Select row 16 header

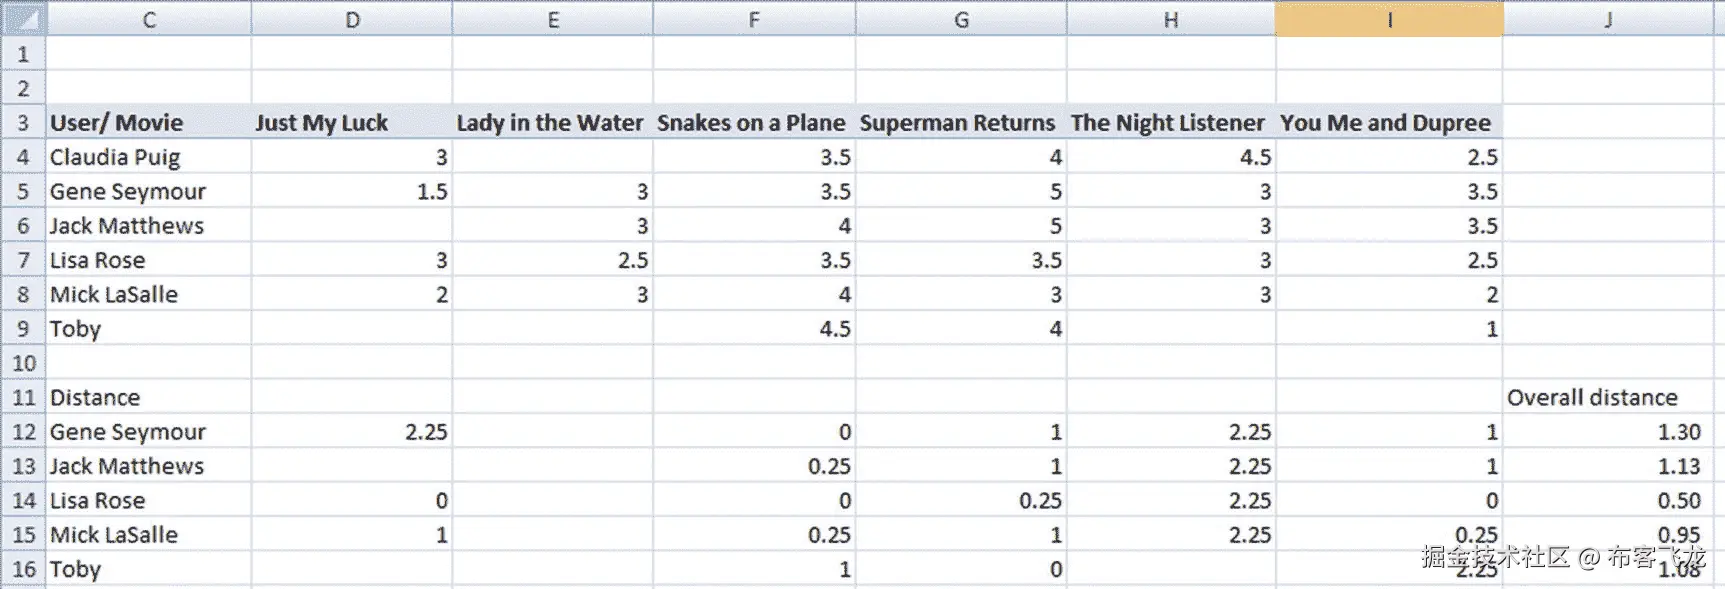pyautogui.click(x=23, y=569)
